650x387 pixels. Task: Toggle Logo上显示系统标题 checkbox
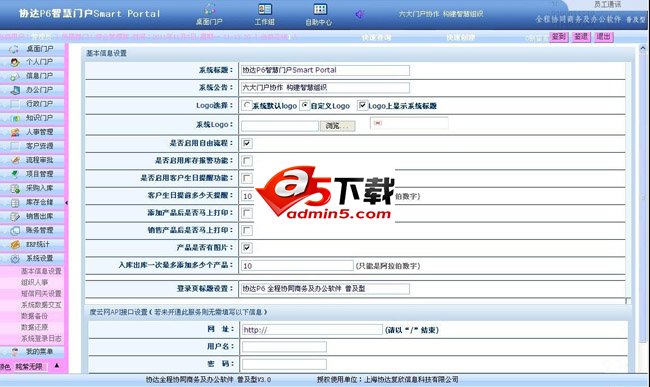point(362,106)
